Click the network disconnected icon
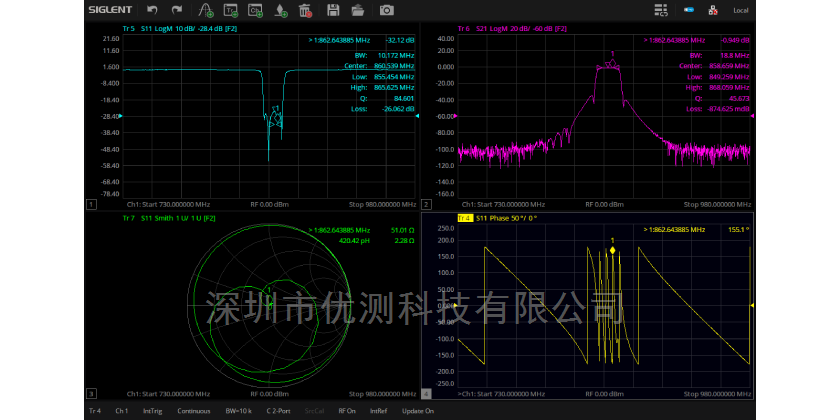The image size is (840, 420). [713, 10]
